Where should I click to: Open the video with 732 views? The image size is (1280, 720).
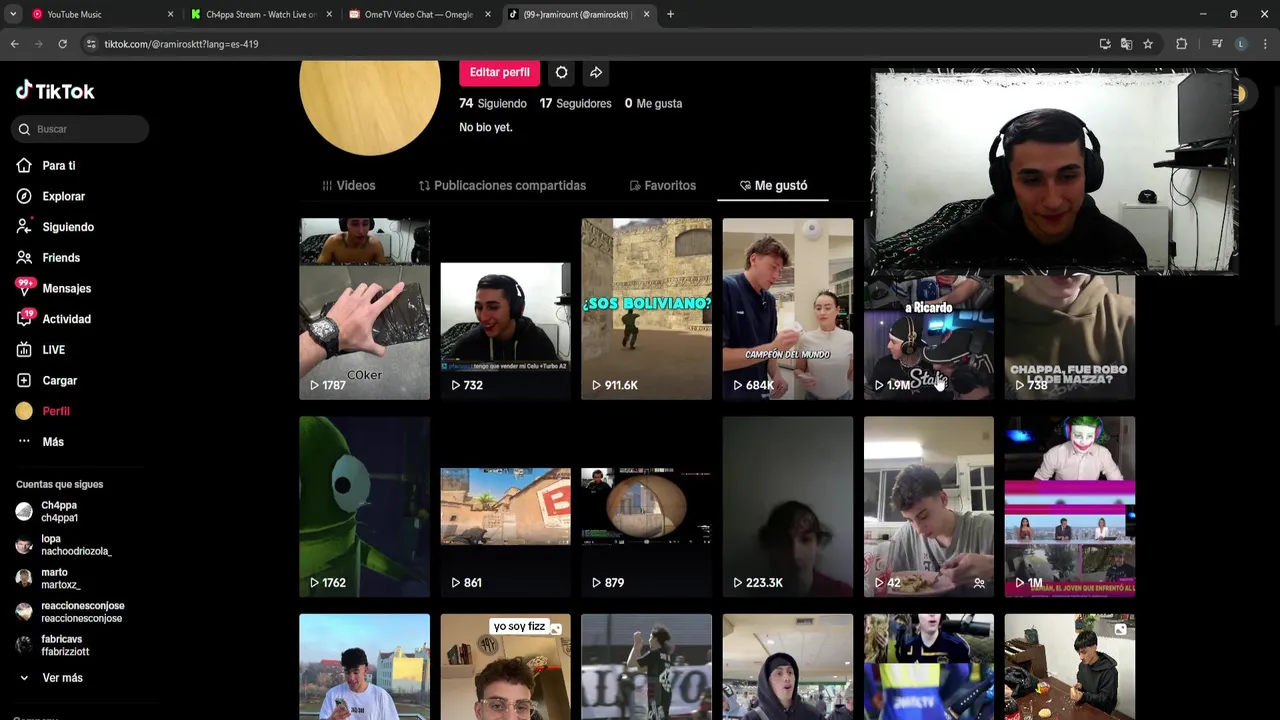tap(505, 309)
